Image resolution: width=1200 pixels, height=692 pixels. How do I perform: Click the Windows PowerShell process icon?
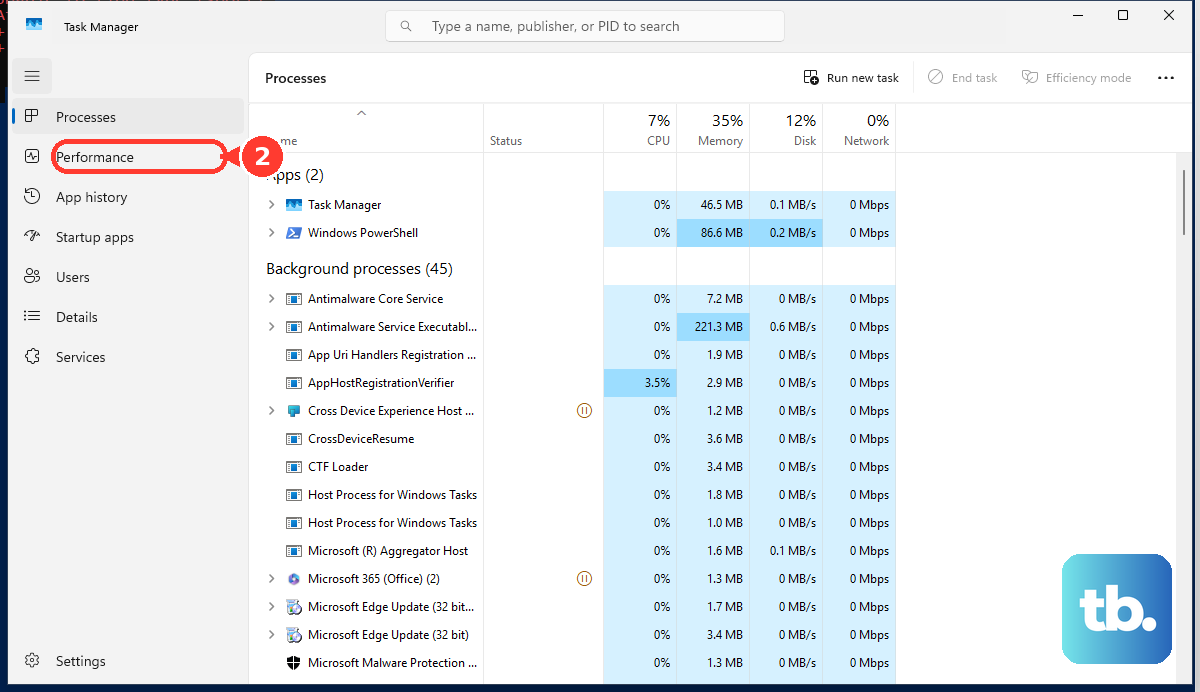[294, 233]
